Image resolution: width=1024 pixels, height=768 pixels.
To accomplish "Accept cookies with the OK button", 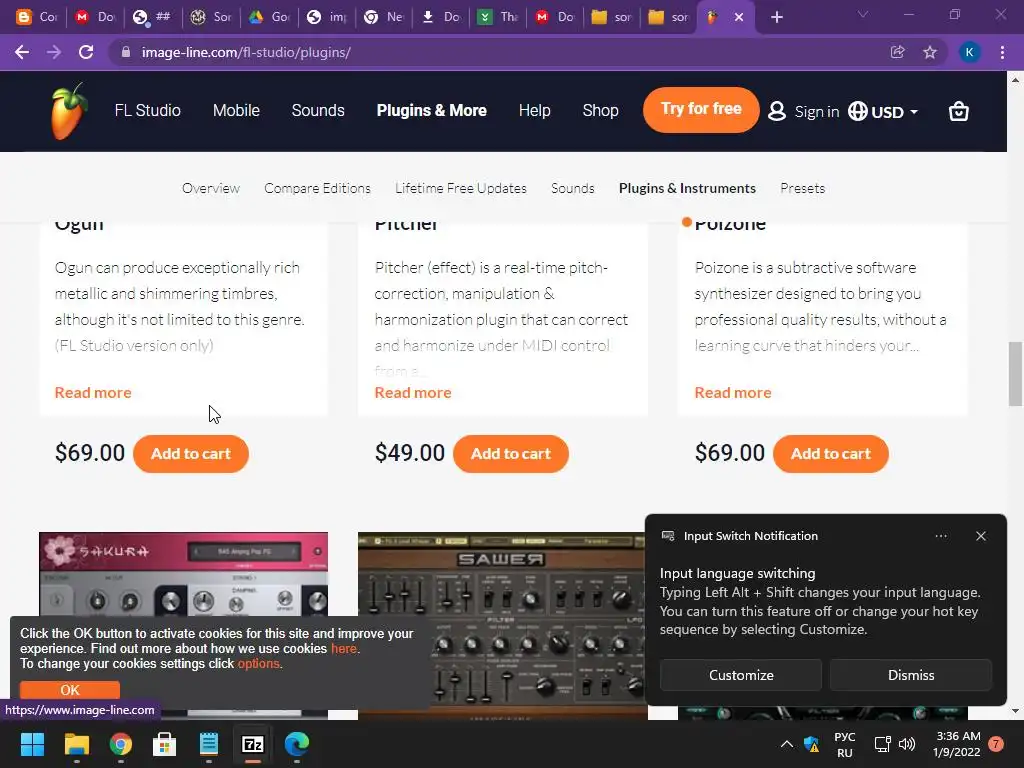I will 70,690.
